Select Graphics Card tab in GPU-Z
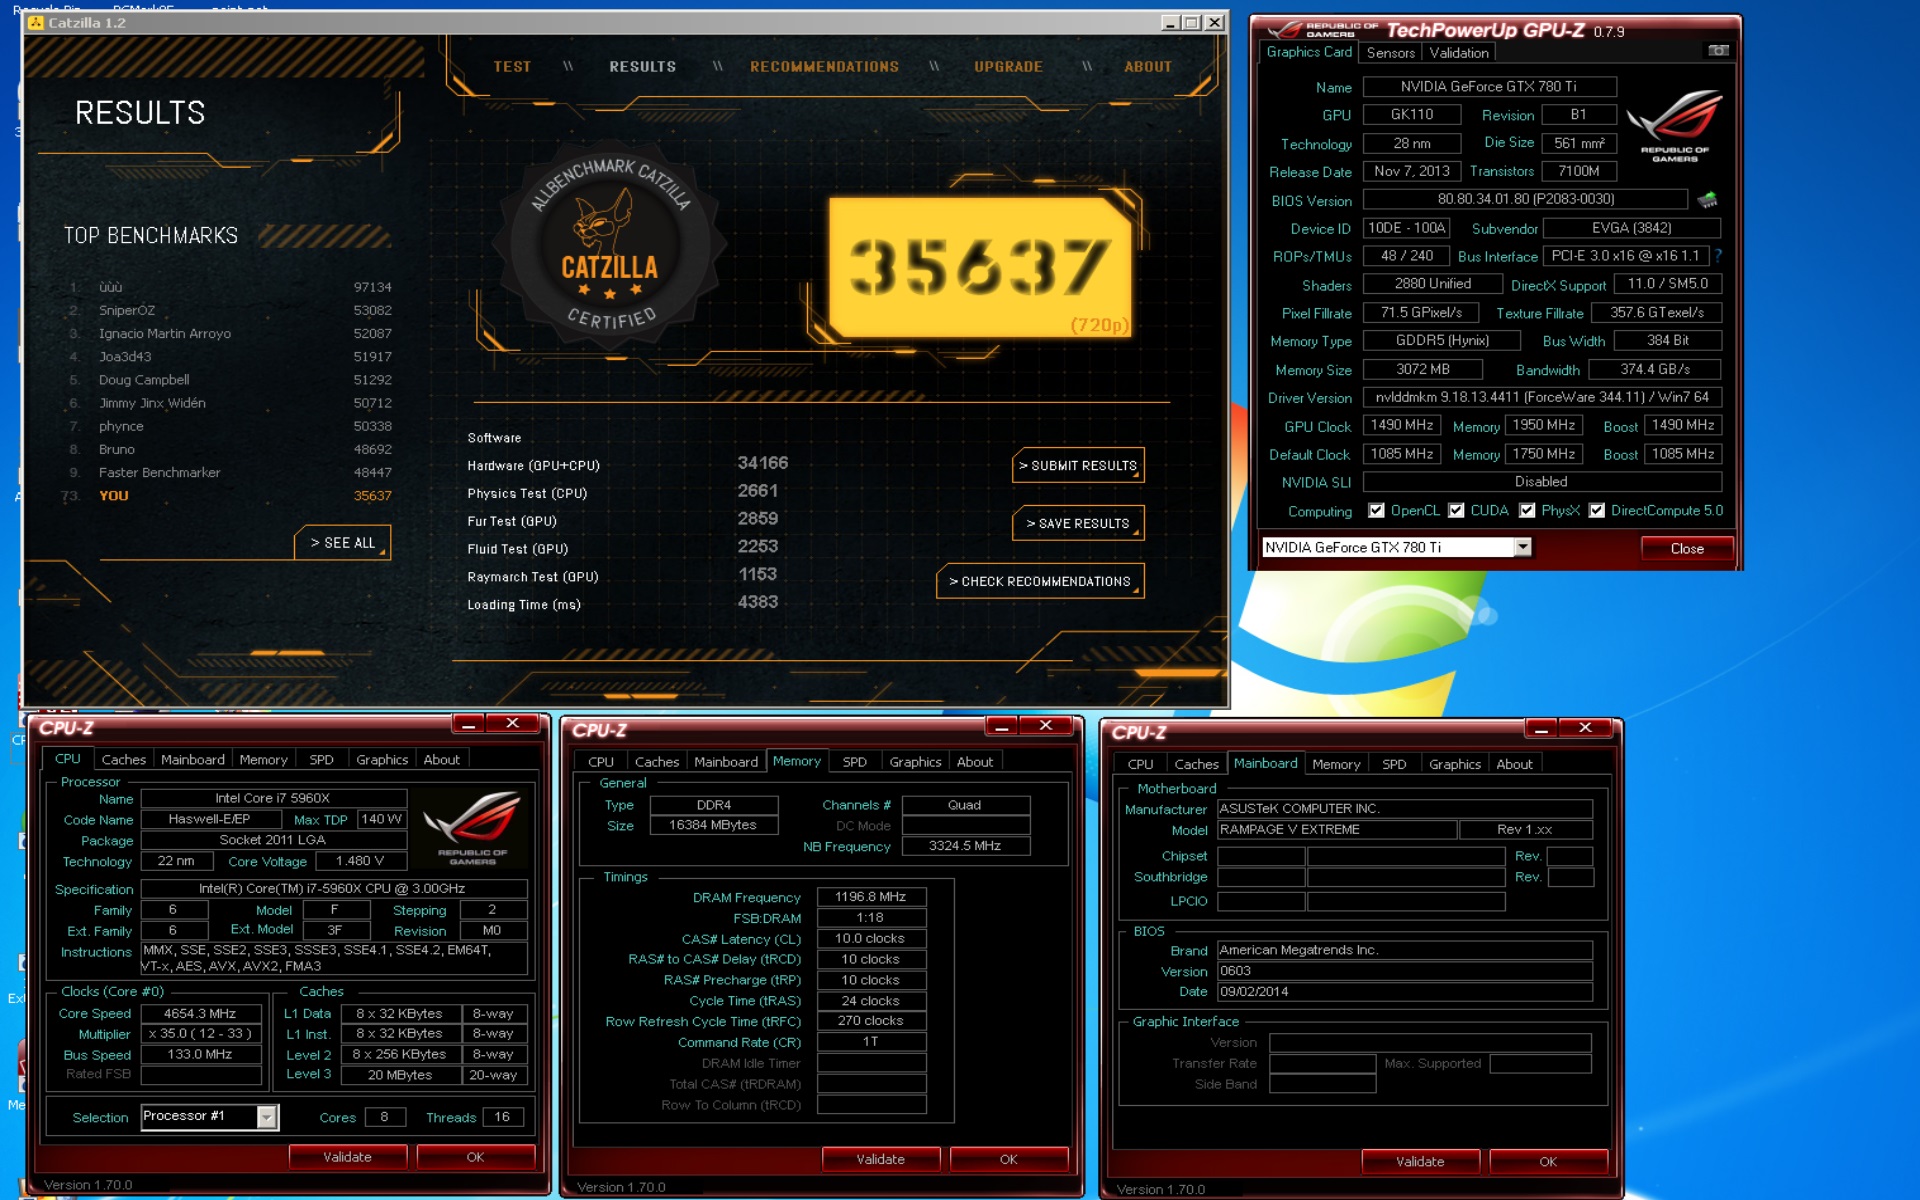This screenshot has width=1920, height=1200. pyautogui.click(x=1308, y=52)
